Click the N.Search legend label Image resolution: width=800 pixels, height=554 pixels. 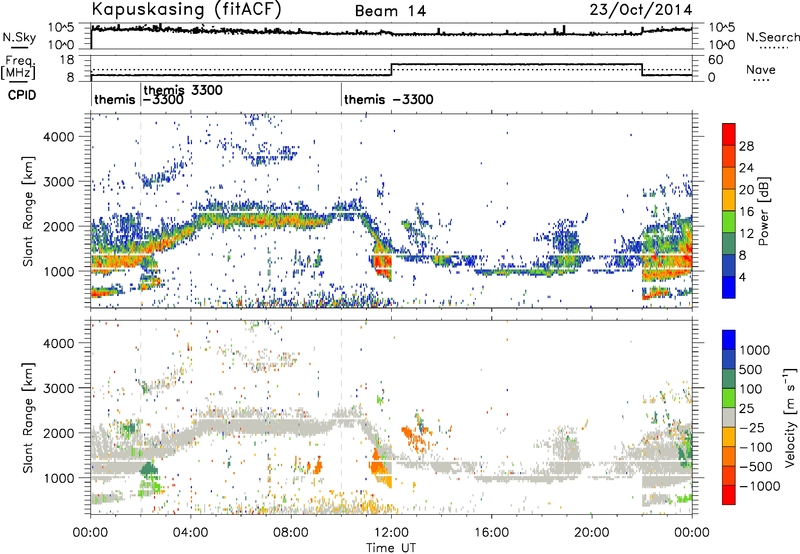coord(772,37)
